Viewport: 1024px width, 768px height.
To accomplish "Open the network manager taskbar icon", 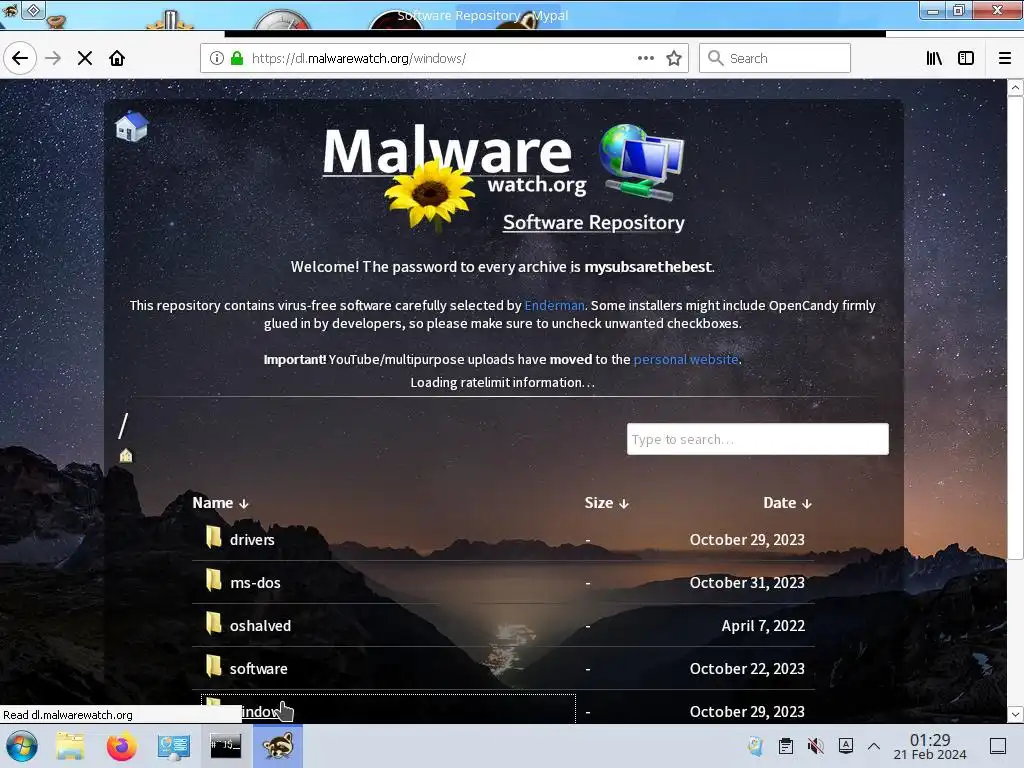I will 173,746.
